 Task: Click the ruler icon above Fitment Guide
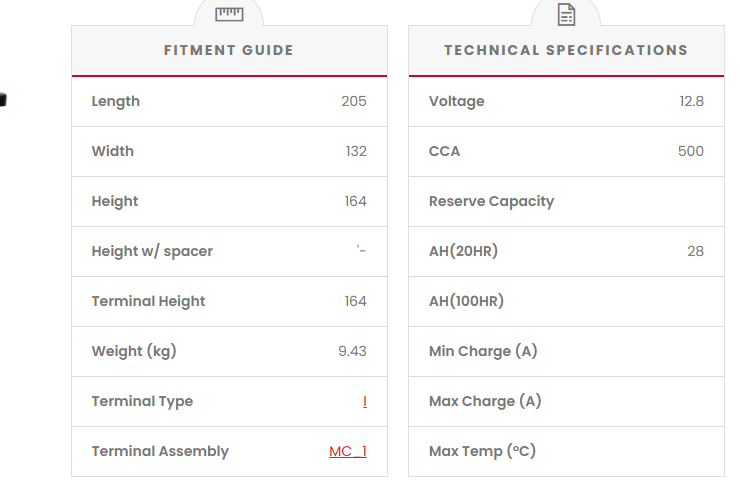point(229,13)
